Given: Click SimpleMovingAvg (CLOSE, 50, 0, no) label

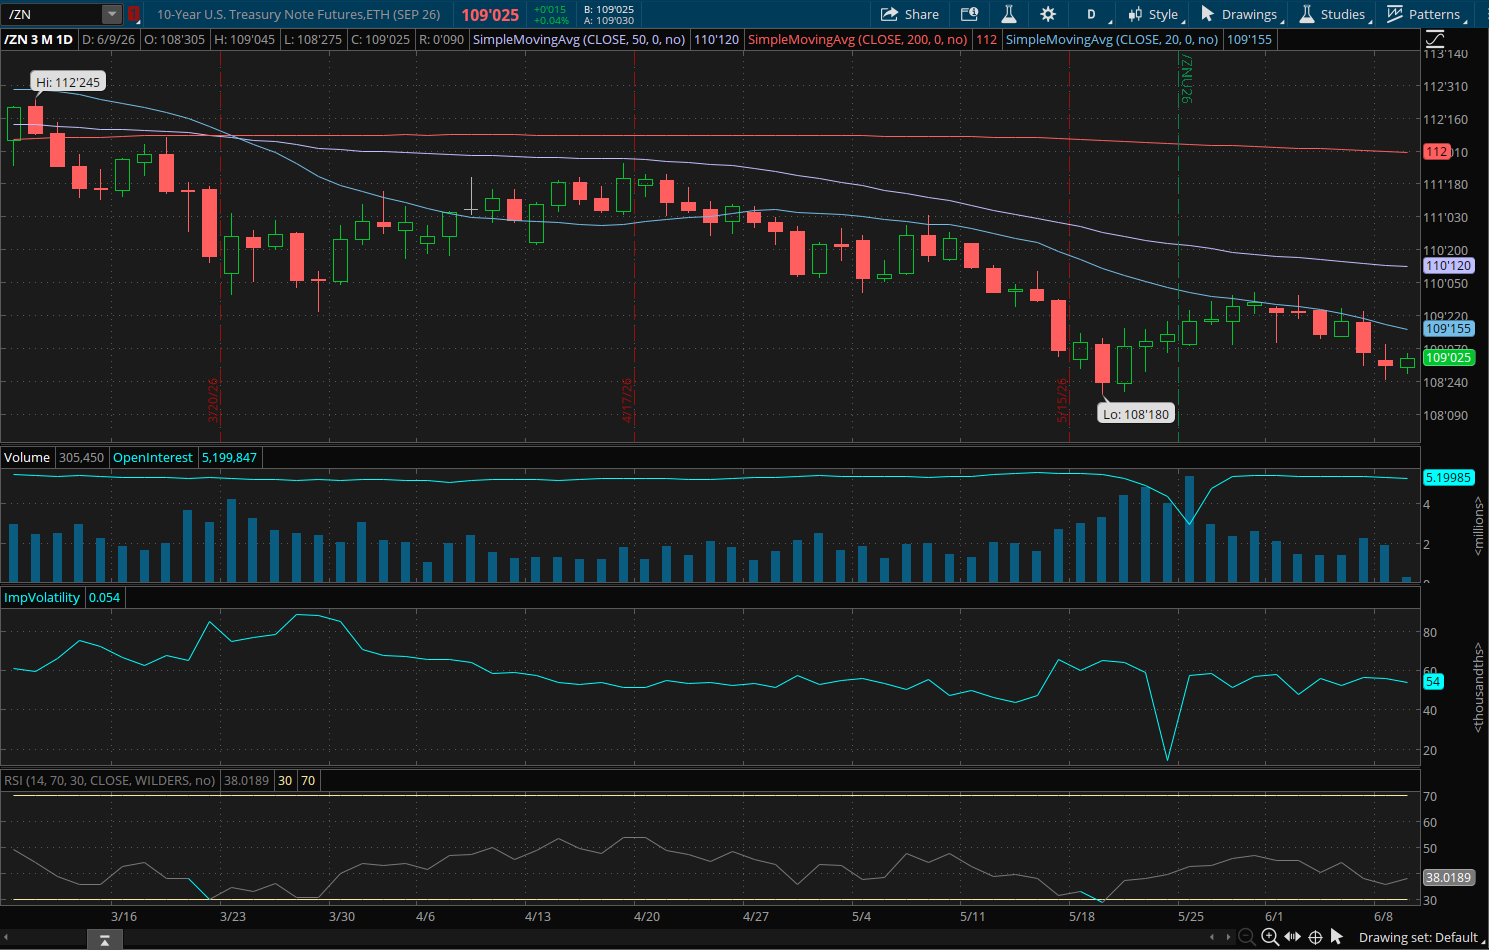Looking at the screenshot, I should 579,39.
